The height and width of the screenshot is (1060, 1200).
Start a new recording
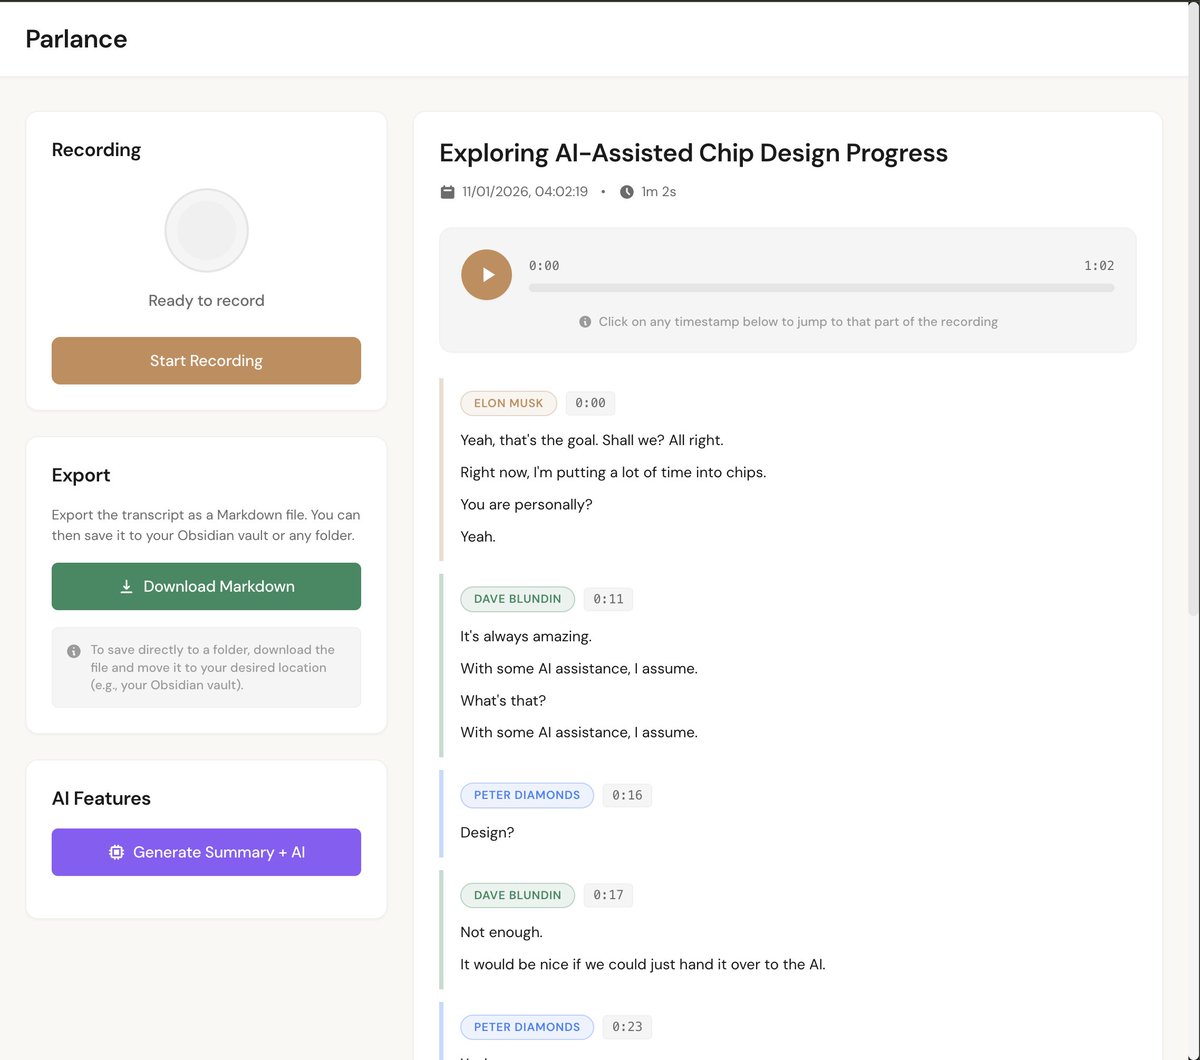pyautogui.click(x=206, y=361)
